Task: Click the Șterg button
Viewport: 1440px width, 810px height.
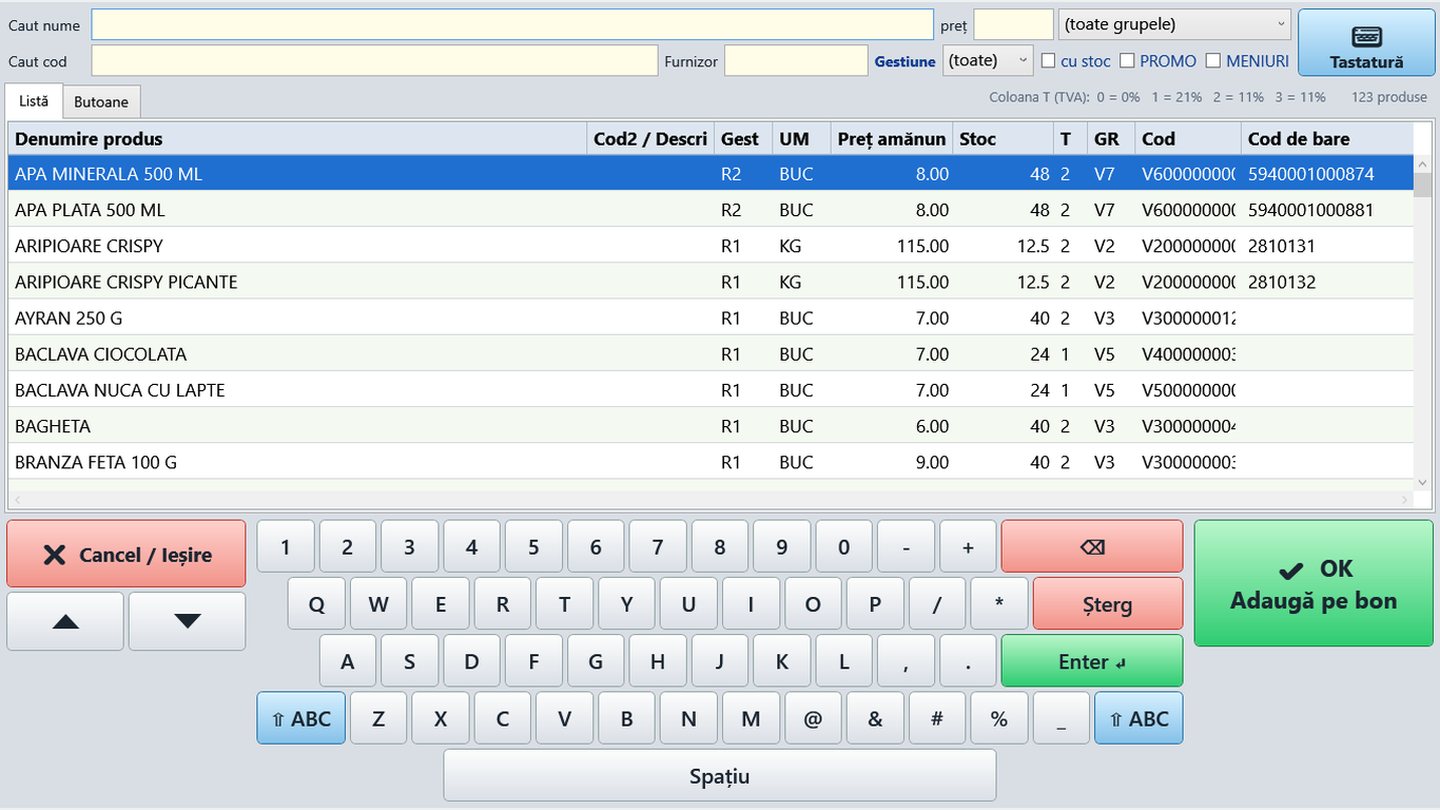Action: 1108,604
